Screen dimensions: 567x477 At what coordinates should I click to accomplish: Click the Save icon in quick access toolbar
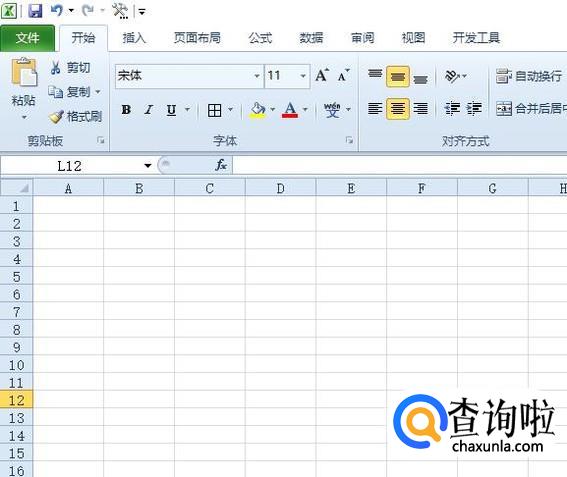(35, 11)
